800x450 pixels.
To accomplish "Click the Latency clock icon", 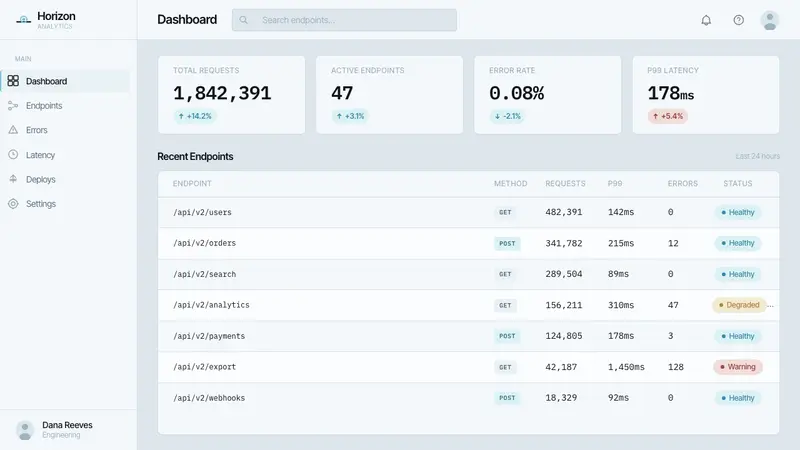I will (x=13, y=155).
